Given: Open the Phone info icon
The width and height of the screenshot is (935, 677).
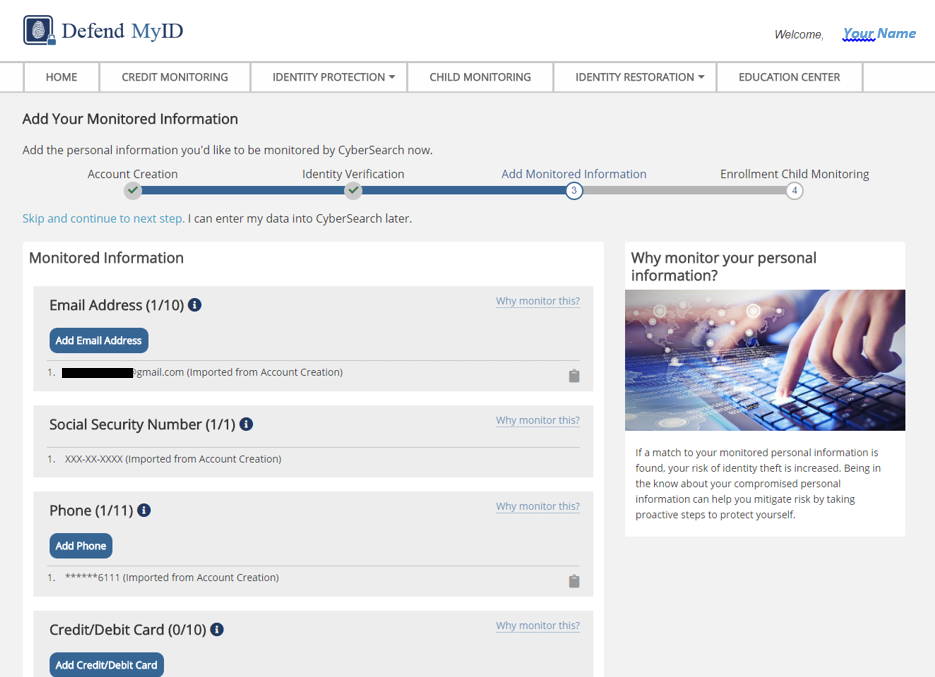Looking at the screenshot, I should (x=144, y=511).
